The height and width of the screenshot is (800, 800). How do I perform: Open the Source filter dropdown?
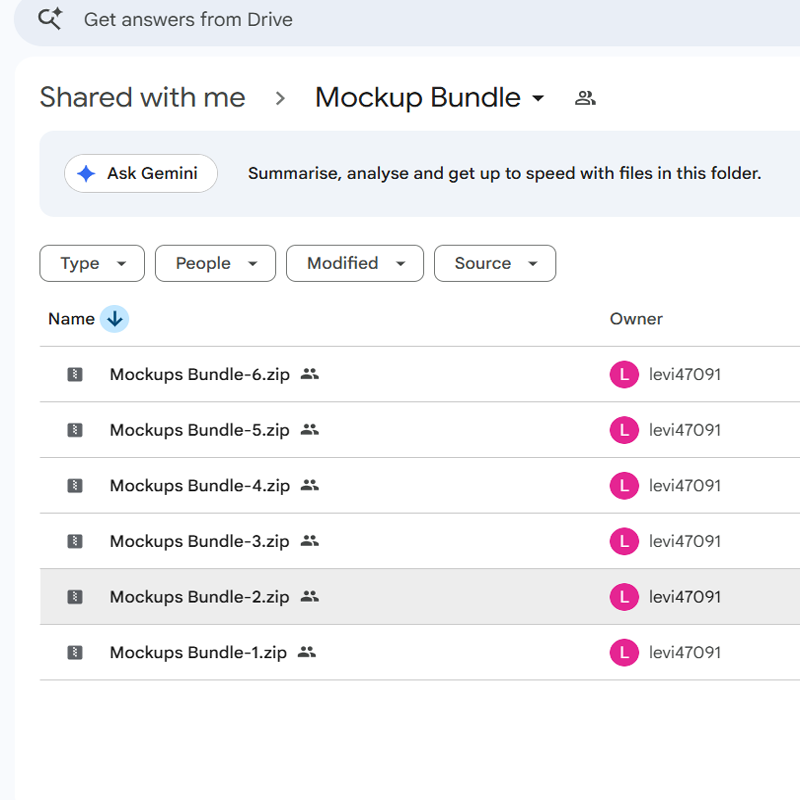(x=495, y=263)
